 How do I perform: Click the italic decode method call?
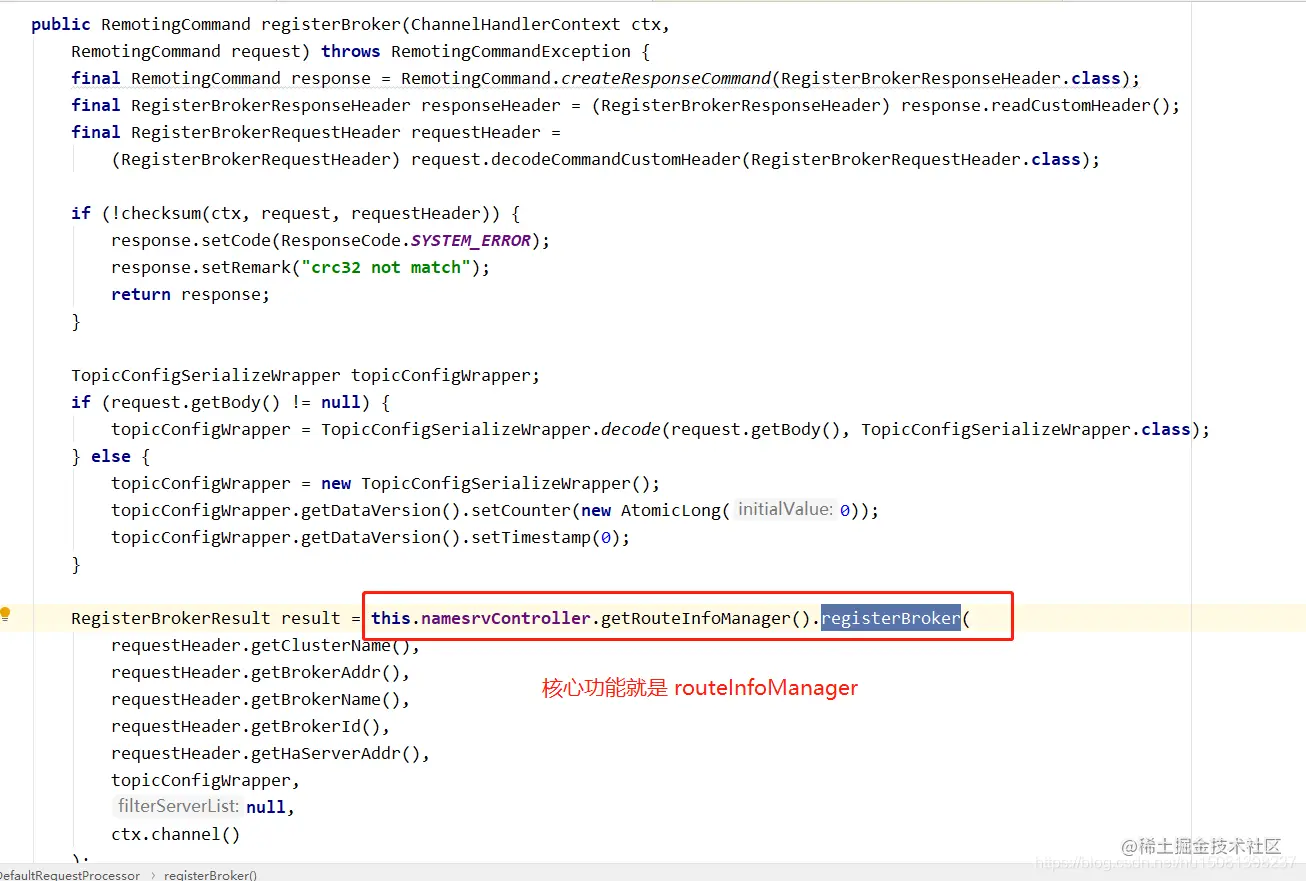[x=631, y=429]
